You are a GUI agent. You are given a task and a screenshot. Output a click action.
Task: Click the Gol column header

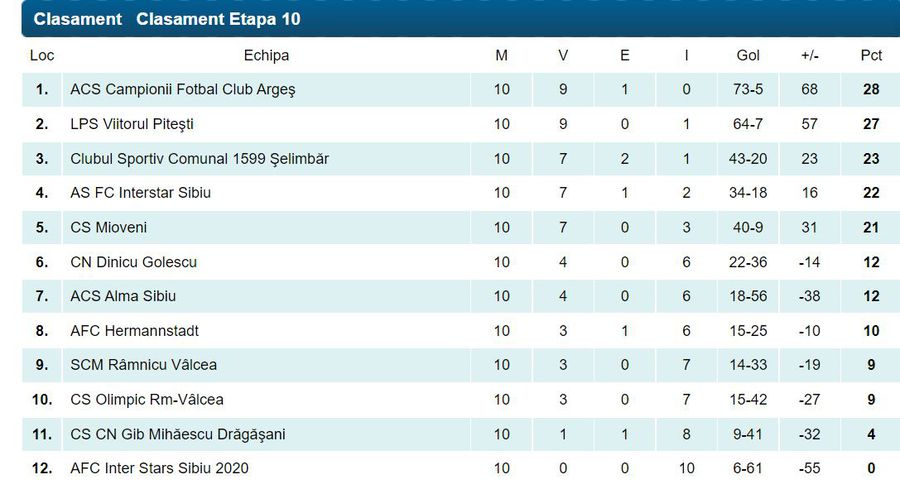[748, 56]
